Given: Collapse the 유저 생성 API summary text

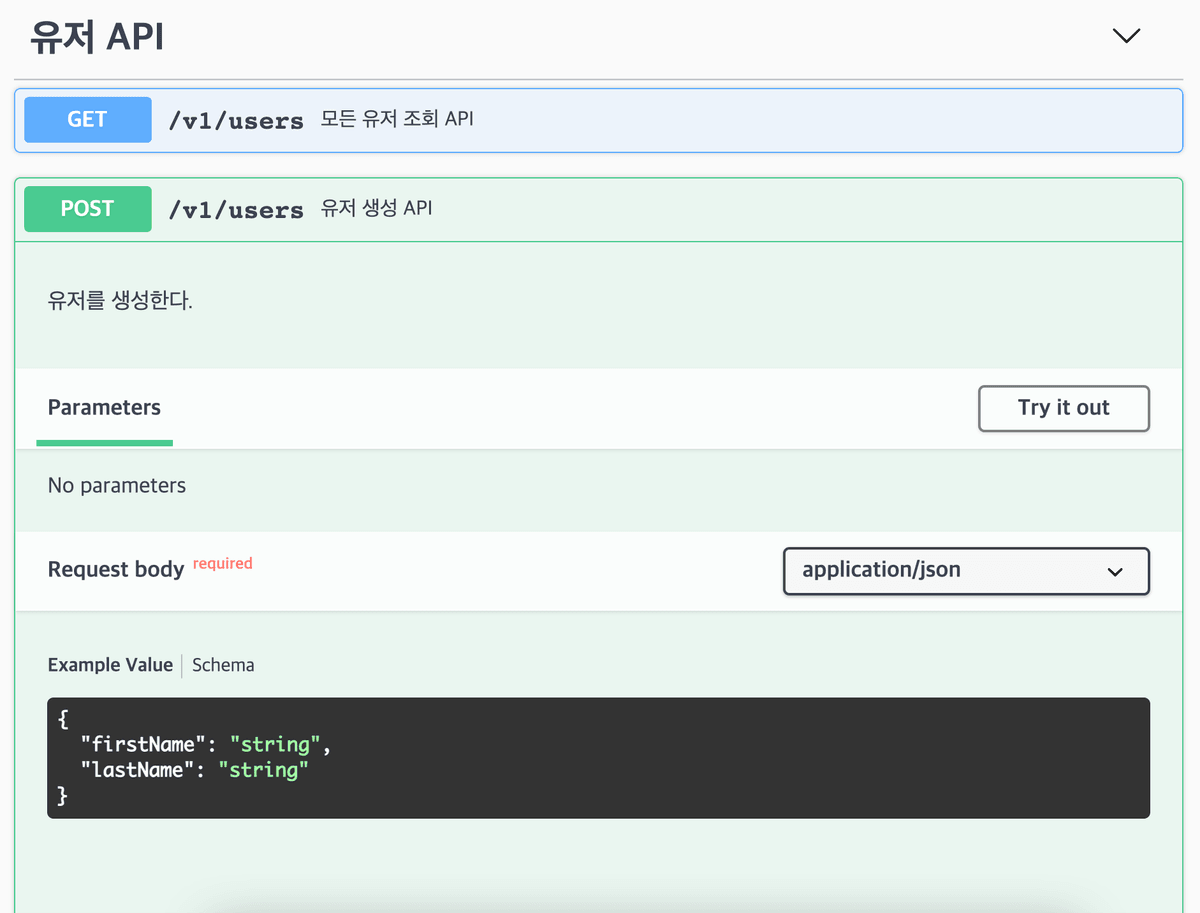Looking at the screenshot, I should pyautogui.click(x=376, y=208).
